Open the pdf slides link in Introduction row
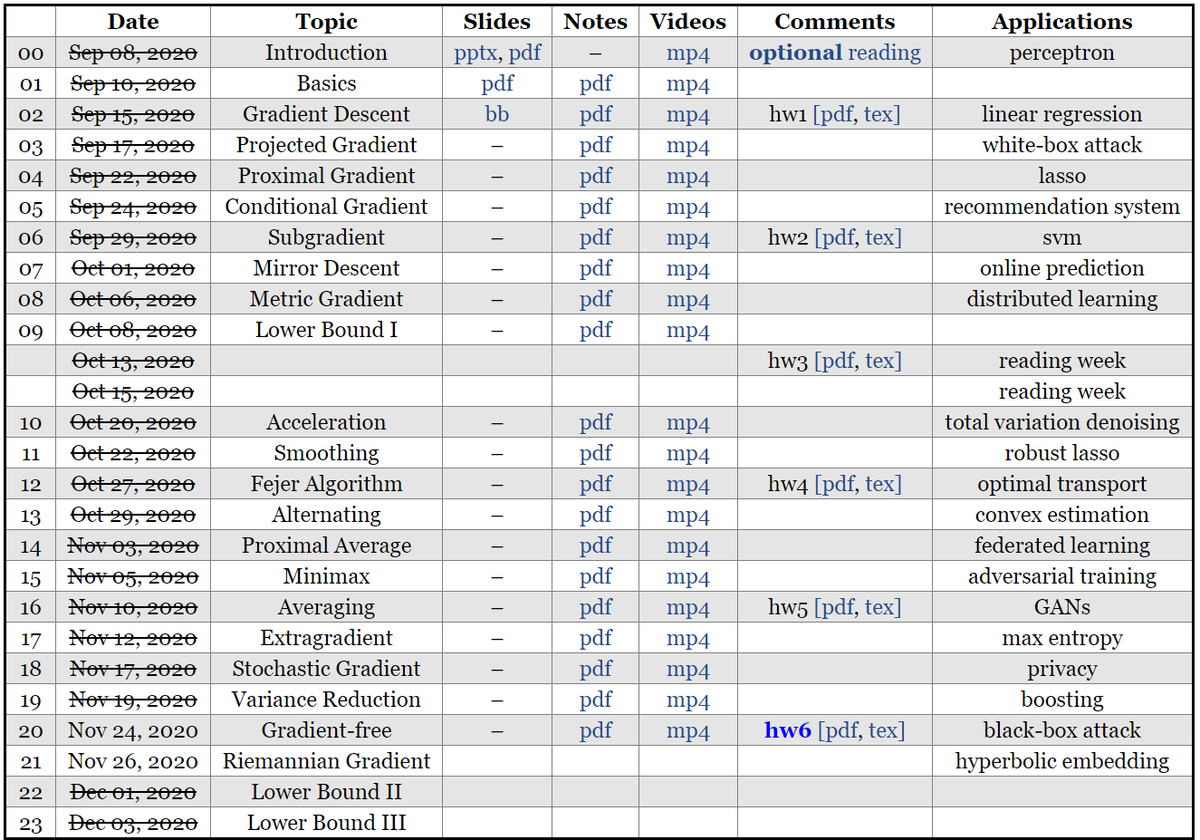1200x840 pixels. (x=525, y=53)
